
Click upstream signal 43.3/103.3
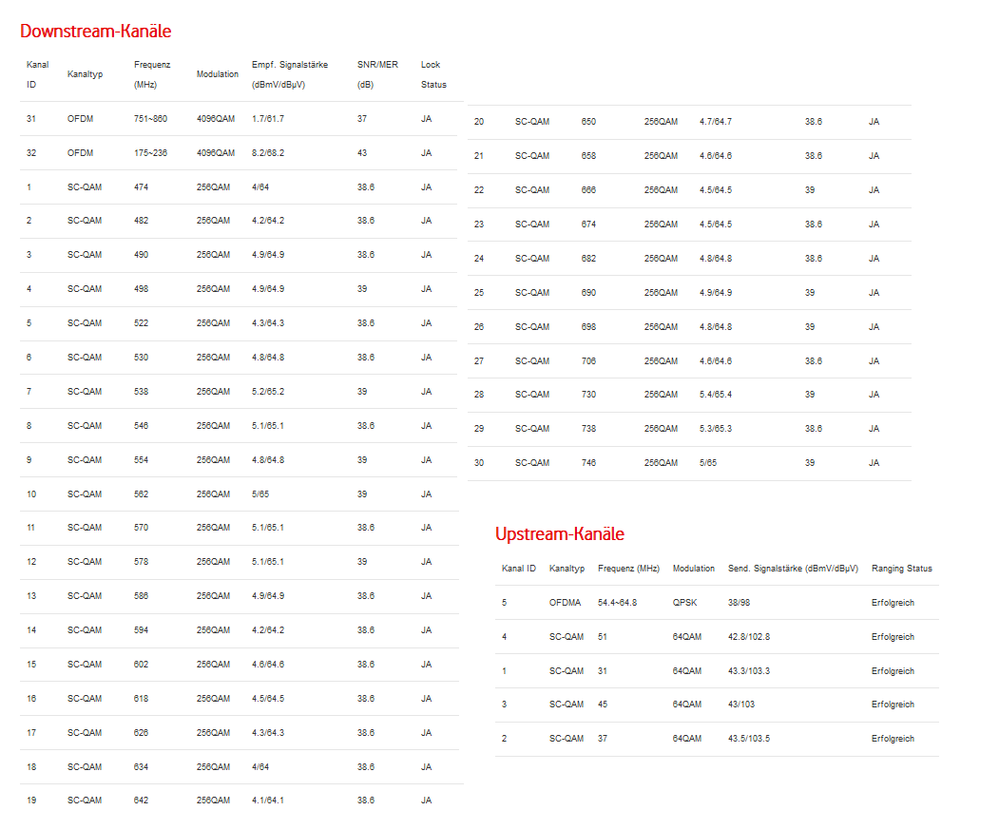[749, 671]
